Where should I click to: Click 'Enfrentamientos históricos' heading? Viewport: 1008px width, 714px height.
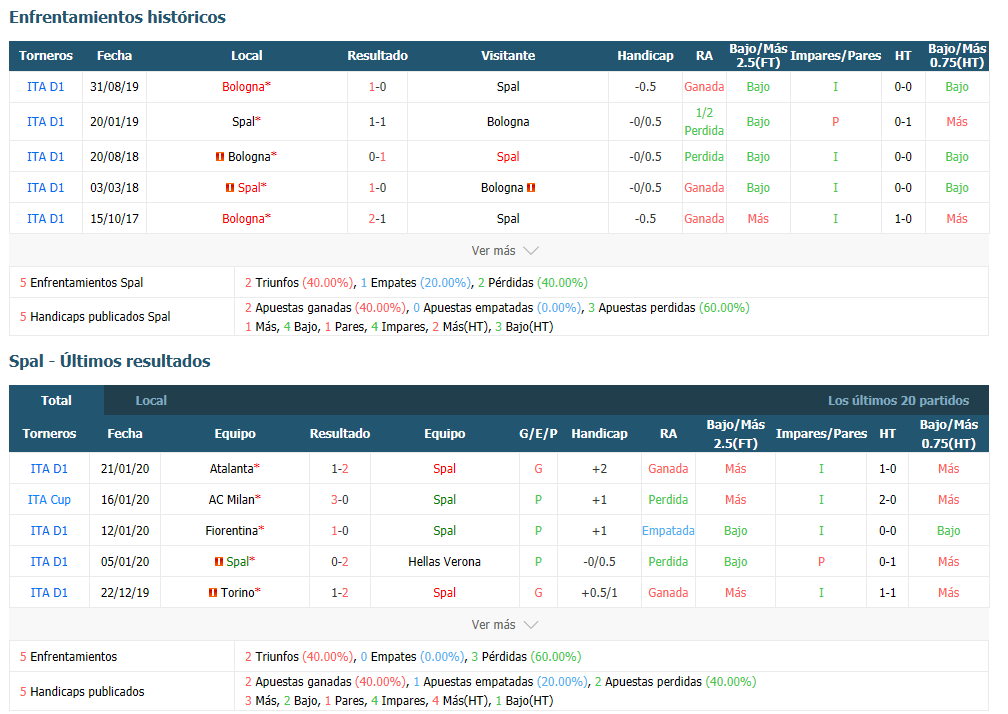pos(118,17)
